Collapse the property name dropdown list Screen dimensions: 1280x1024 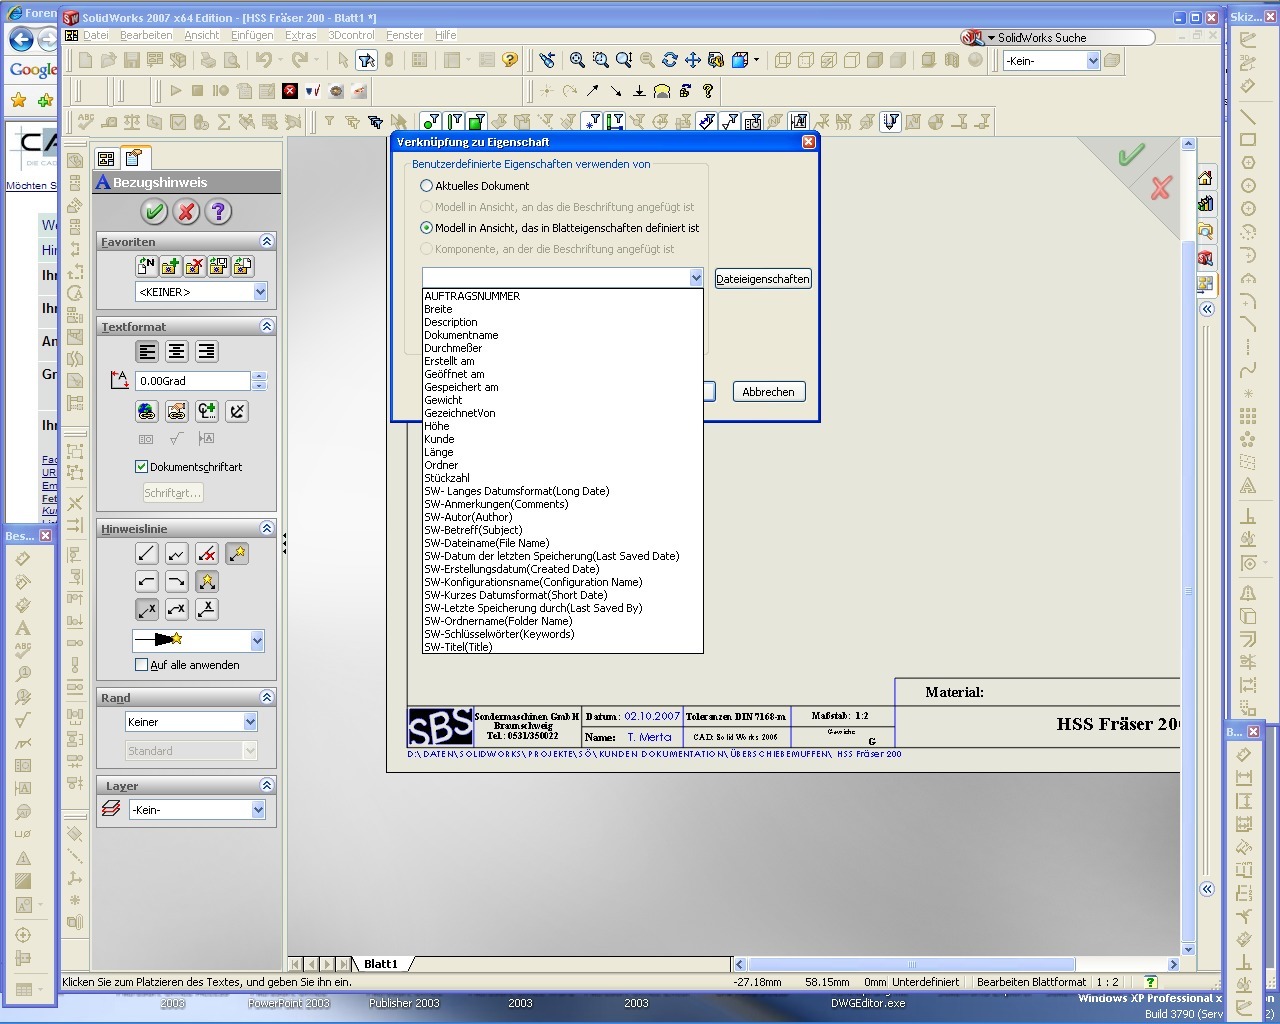pos(696,278)
